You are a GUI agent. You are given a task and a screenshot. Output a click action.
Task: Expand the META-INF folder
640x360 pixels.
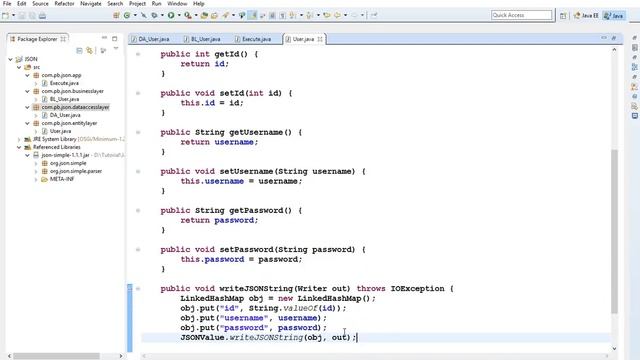click(36, 179)
